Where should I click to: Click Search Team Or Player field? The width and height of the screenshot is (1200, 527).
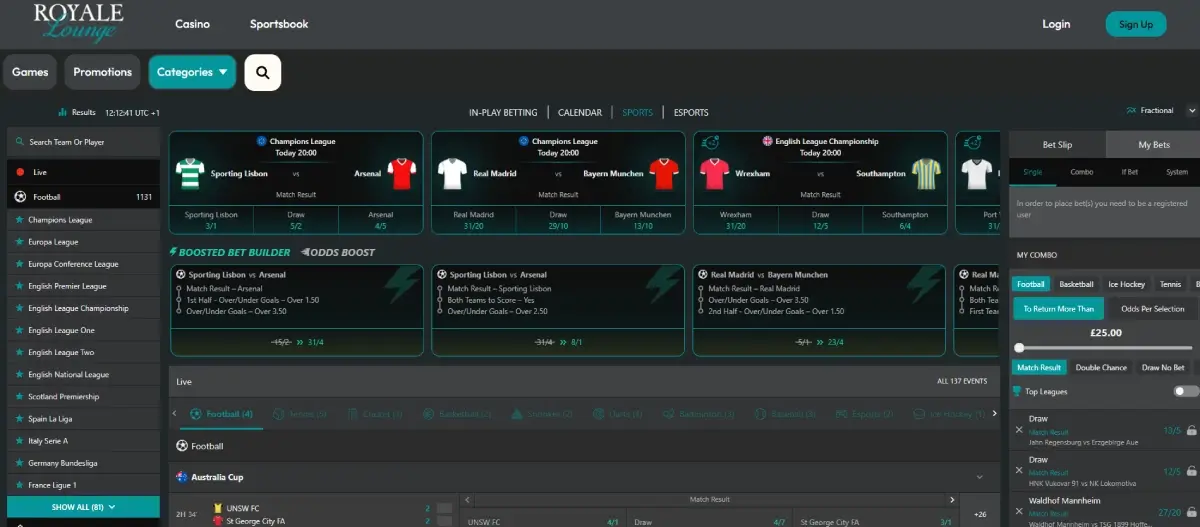[83, 142]
